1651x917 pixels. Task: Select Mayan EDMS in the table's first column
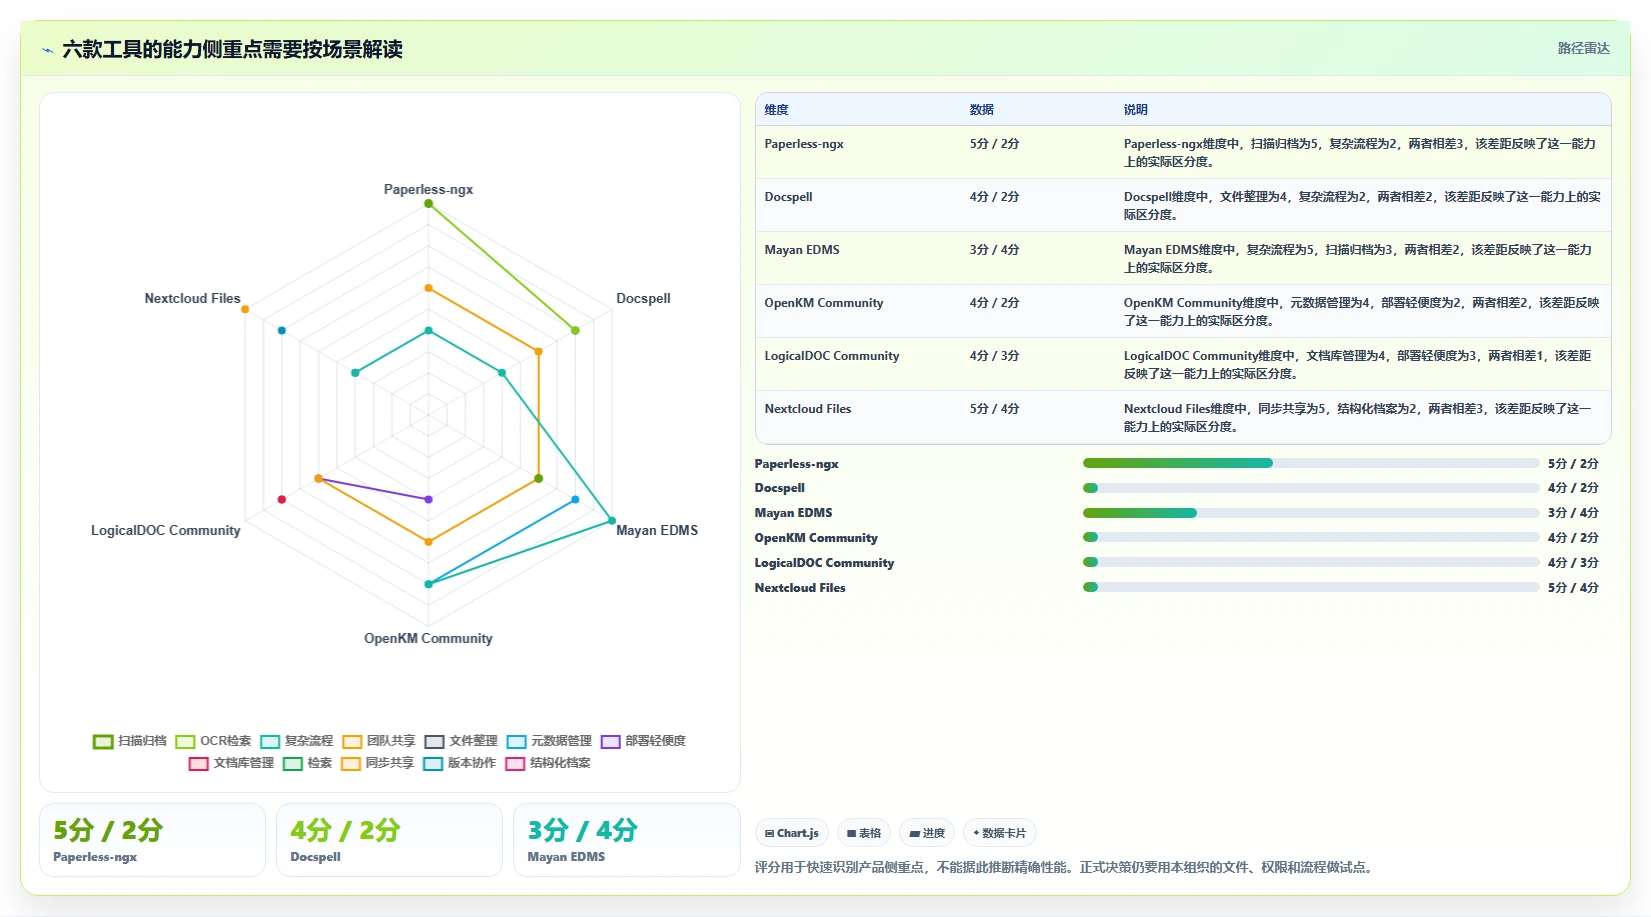tap(802, 250)
